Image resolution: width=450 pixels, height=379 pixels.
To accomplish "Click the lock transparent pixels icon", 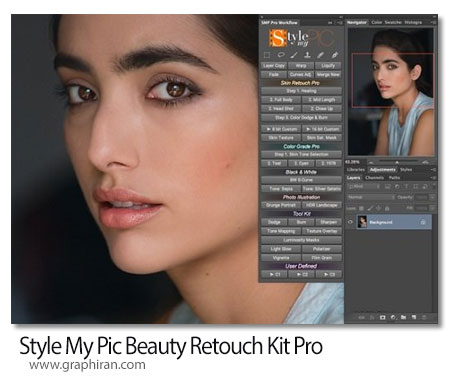I will (x=361, y=208).
